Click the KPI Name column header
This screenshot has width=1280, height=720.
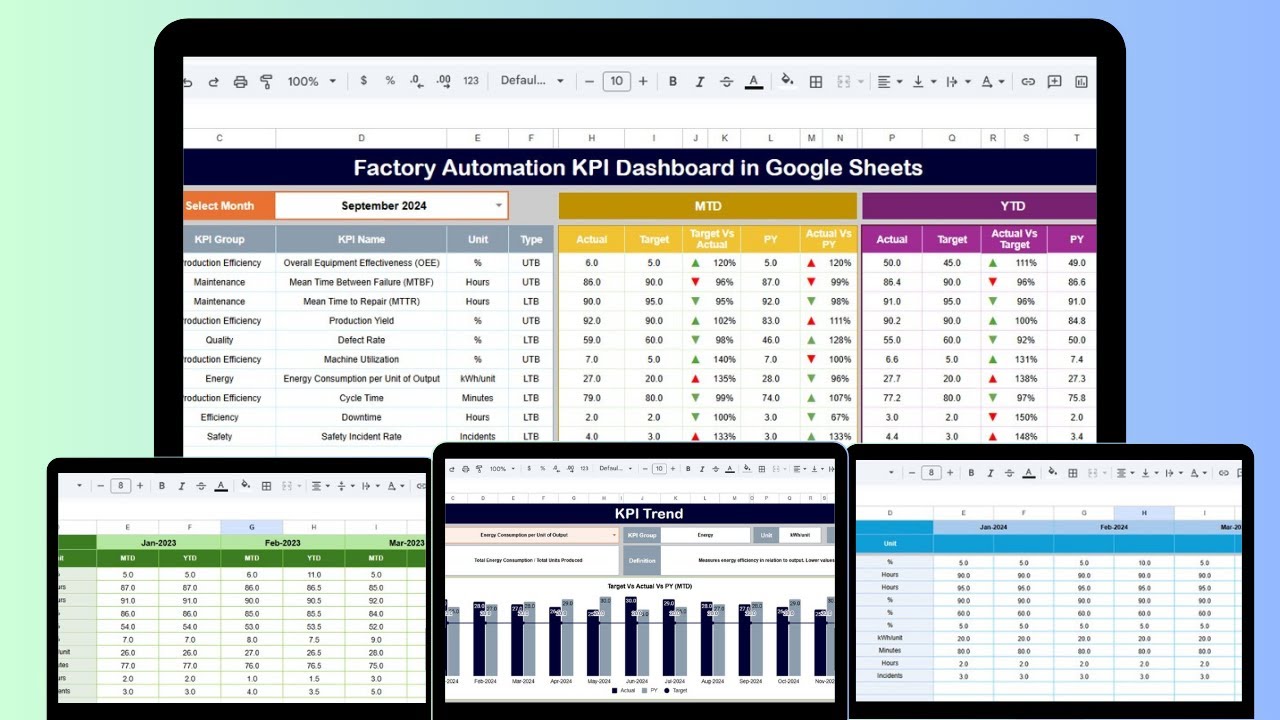361,239
